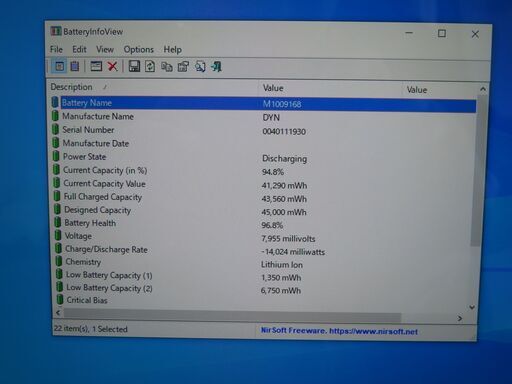Screen dimensions: 512x384
Task: Select the Full Charged Capacity row
Action: pos(263,198)
